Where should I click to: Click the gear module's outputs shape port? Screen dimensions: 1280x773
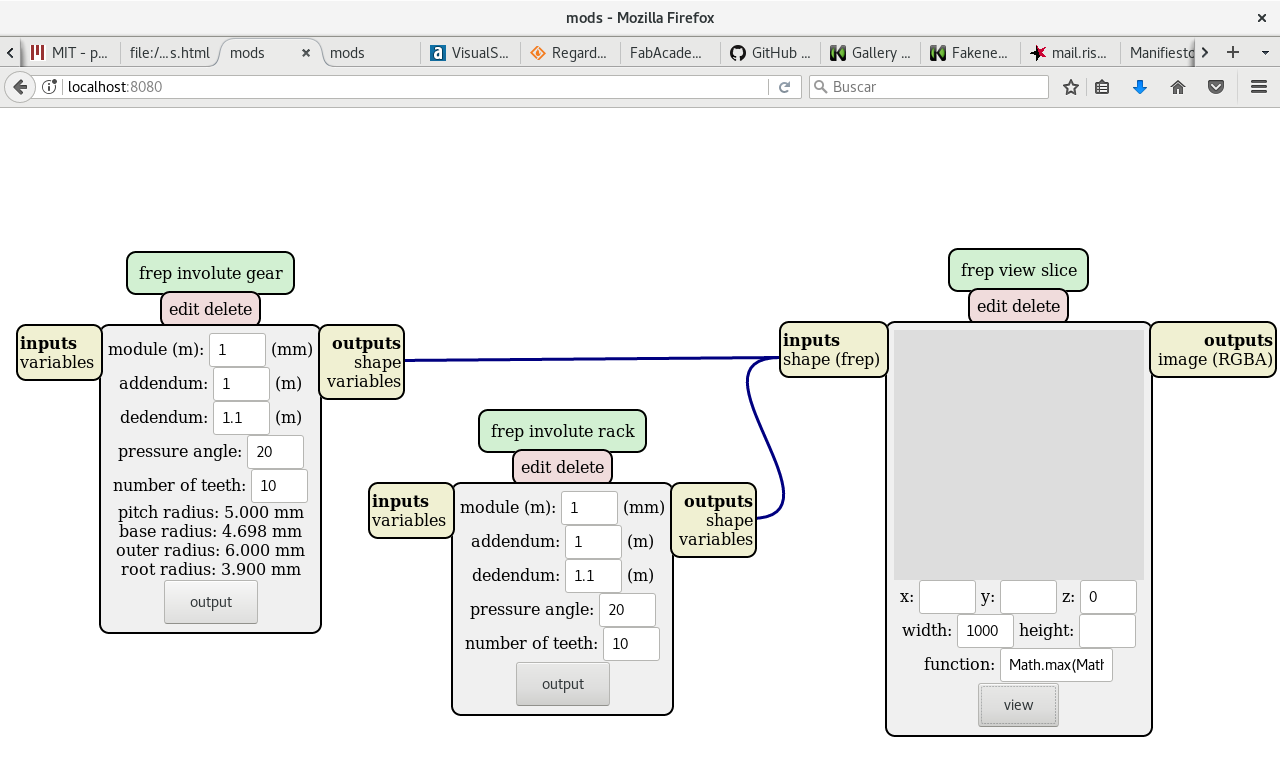[x=377, y=362]
